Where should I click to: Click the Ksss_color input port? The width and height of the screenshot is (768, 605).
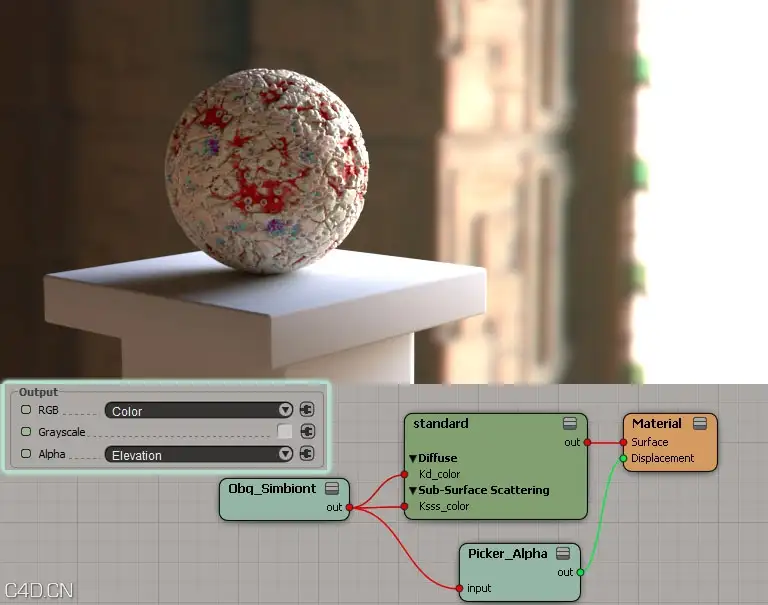pos(405,506)
